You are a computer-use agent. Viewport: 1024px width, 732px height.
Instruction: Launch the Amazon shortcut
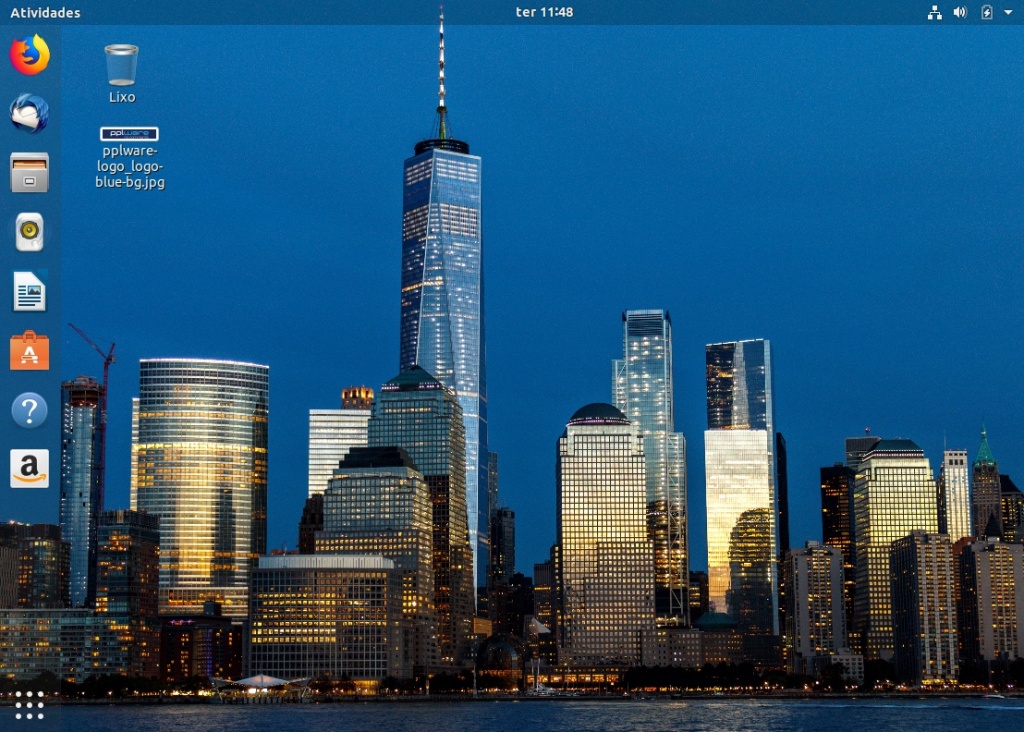click(29, 468)
